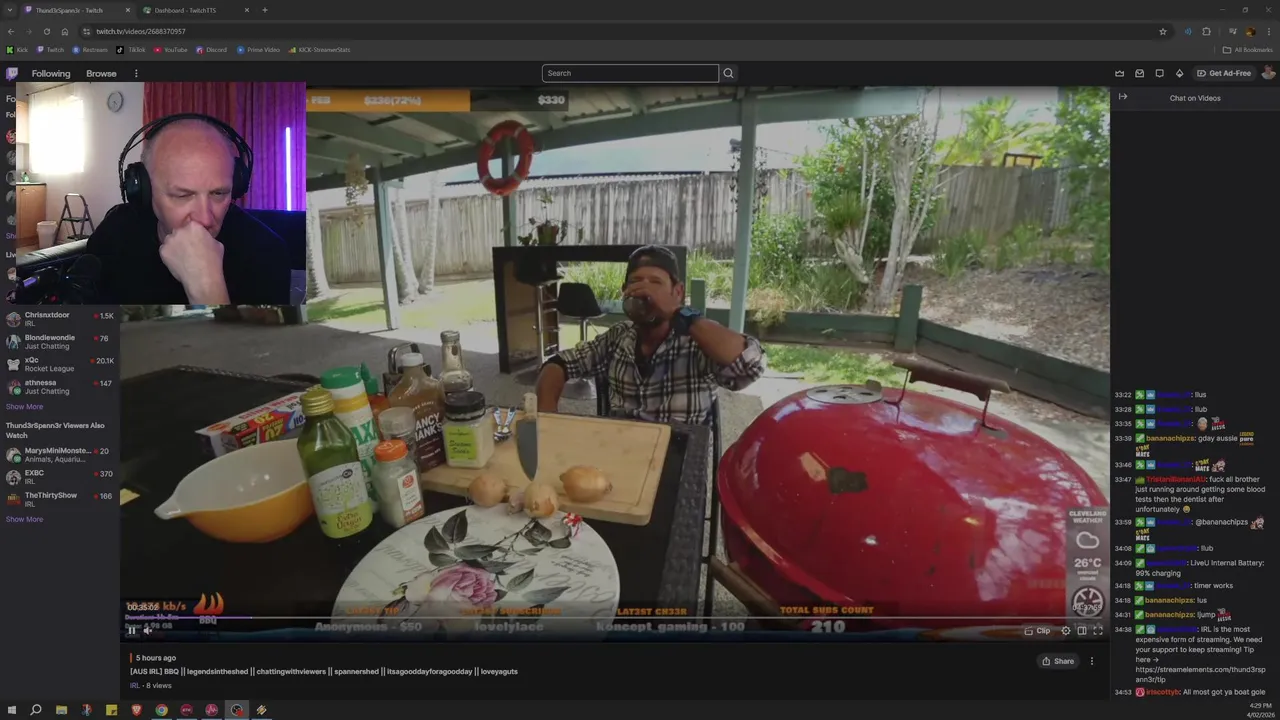This screenshot has width=1280, height=720.
Task: Open Whispers chat bubble icon
Action: 1159,73
